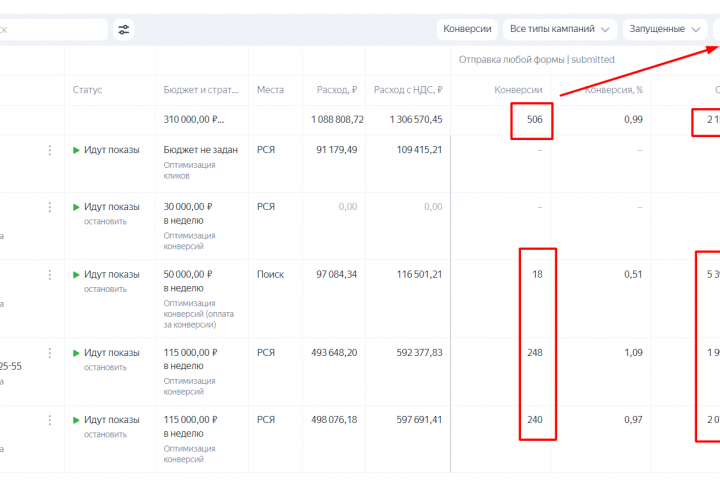
Task: Click the total conversion rate 0,99
Action: (633, 119)
